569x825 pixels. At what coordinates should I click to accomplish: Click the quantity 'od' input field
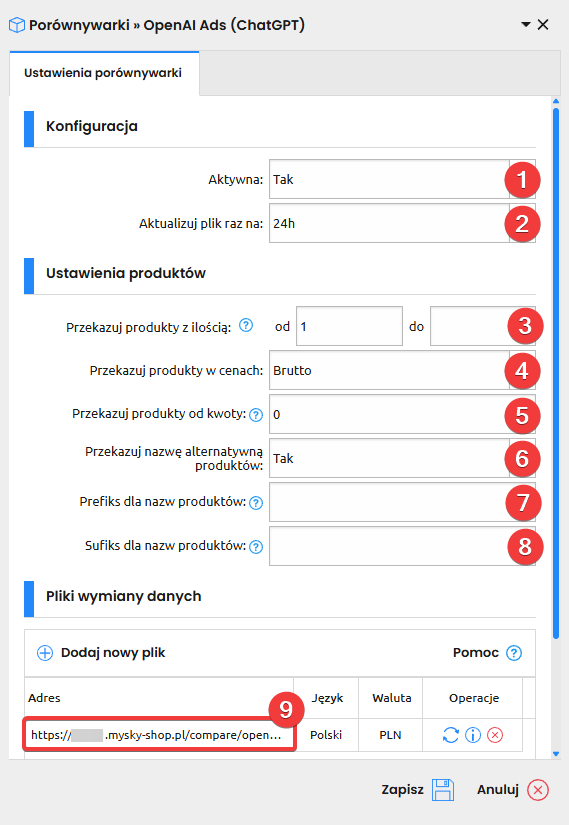coord(349,326)
